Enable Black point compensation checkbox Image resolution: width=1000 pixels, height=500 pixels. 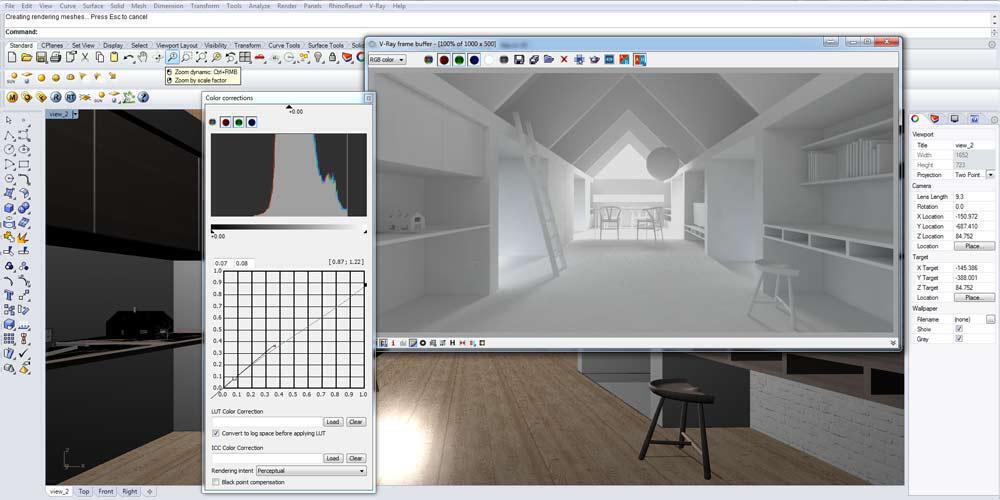[216, 482]
